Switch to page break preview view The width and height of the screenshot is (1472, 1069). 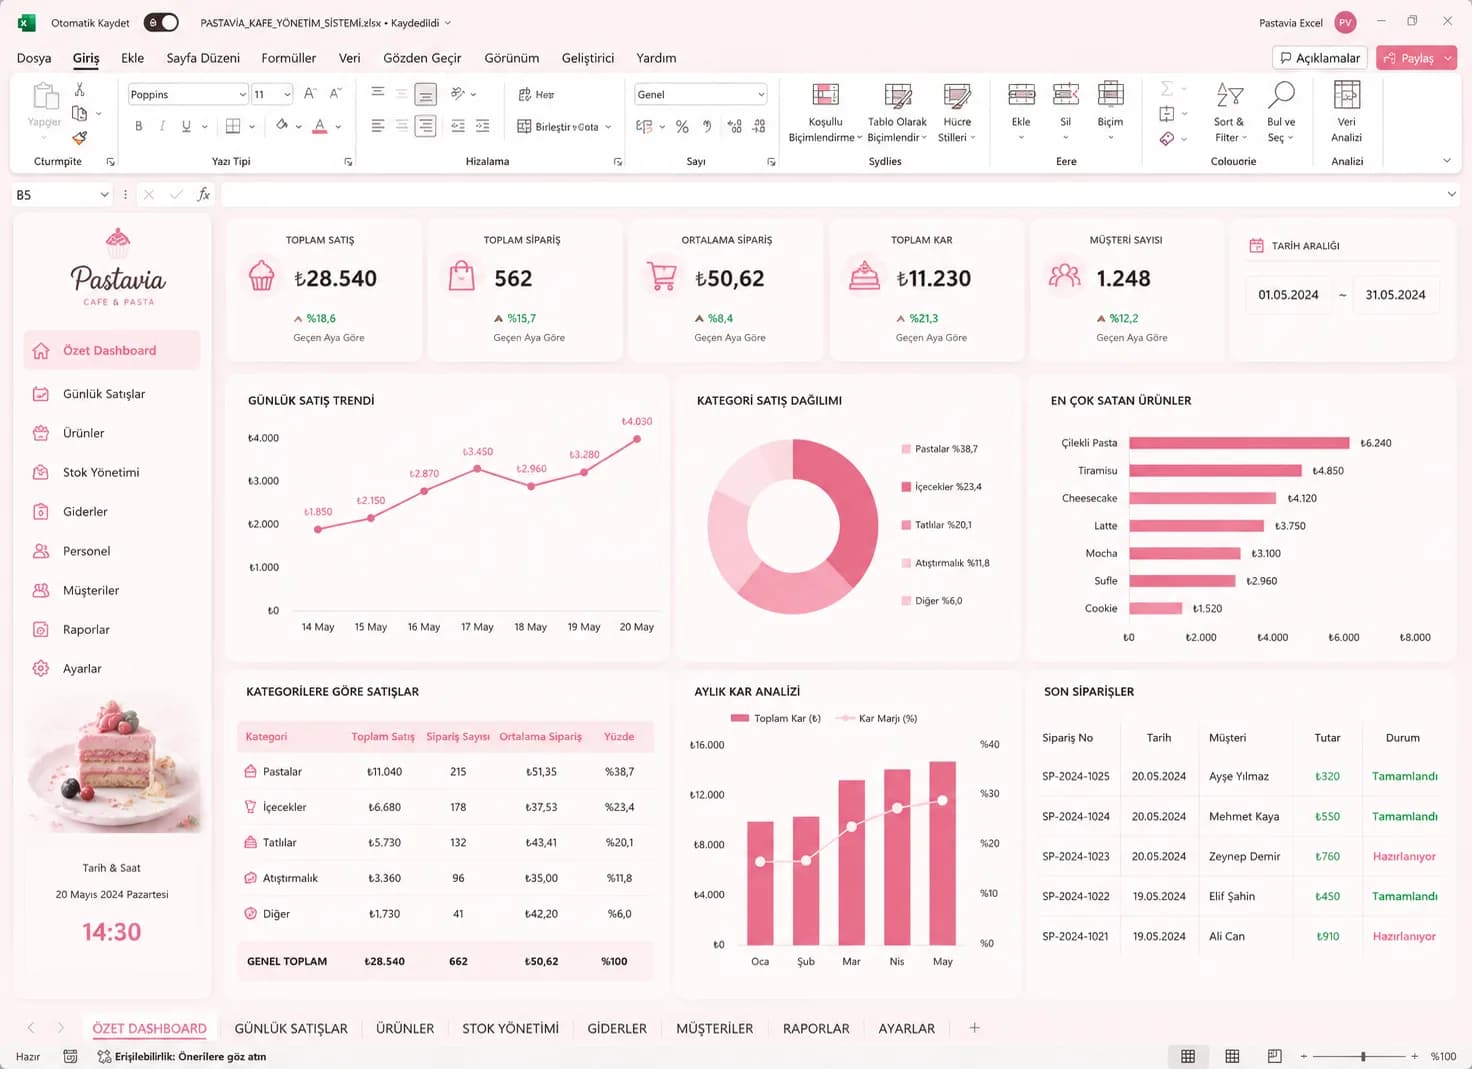1274,1056
